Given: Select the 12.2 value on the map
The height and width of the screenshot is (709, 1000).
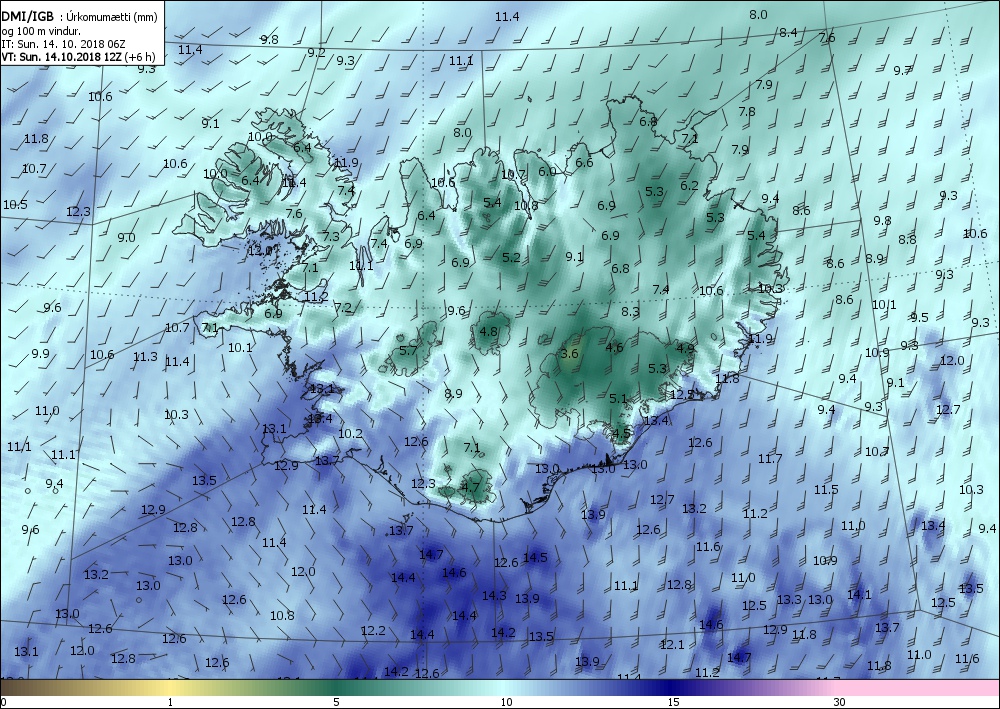Looking at the screenshot, I should [x=373, y=631].
